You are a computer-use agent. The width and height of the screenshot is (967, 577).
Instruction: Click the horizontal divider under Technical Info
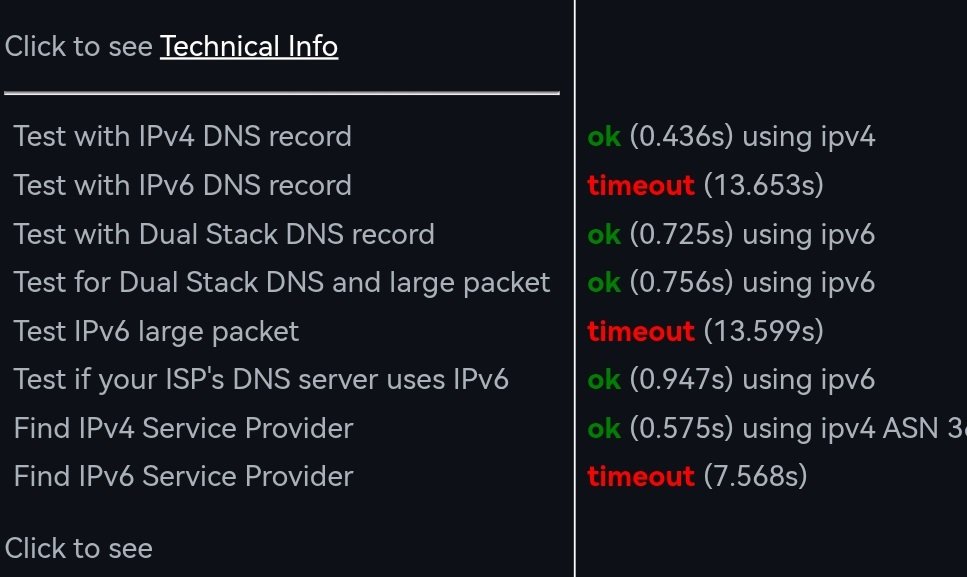pos(281,93)
